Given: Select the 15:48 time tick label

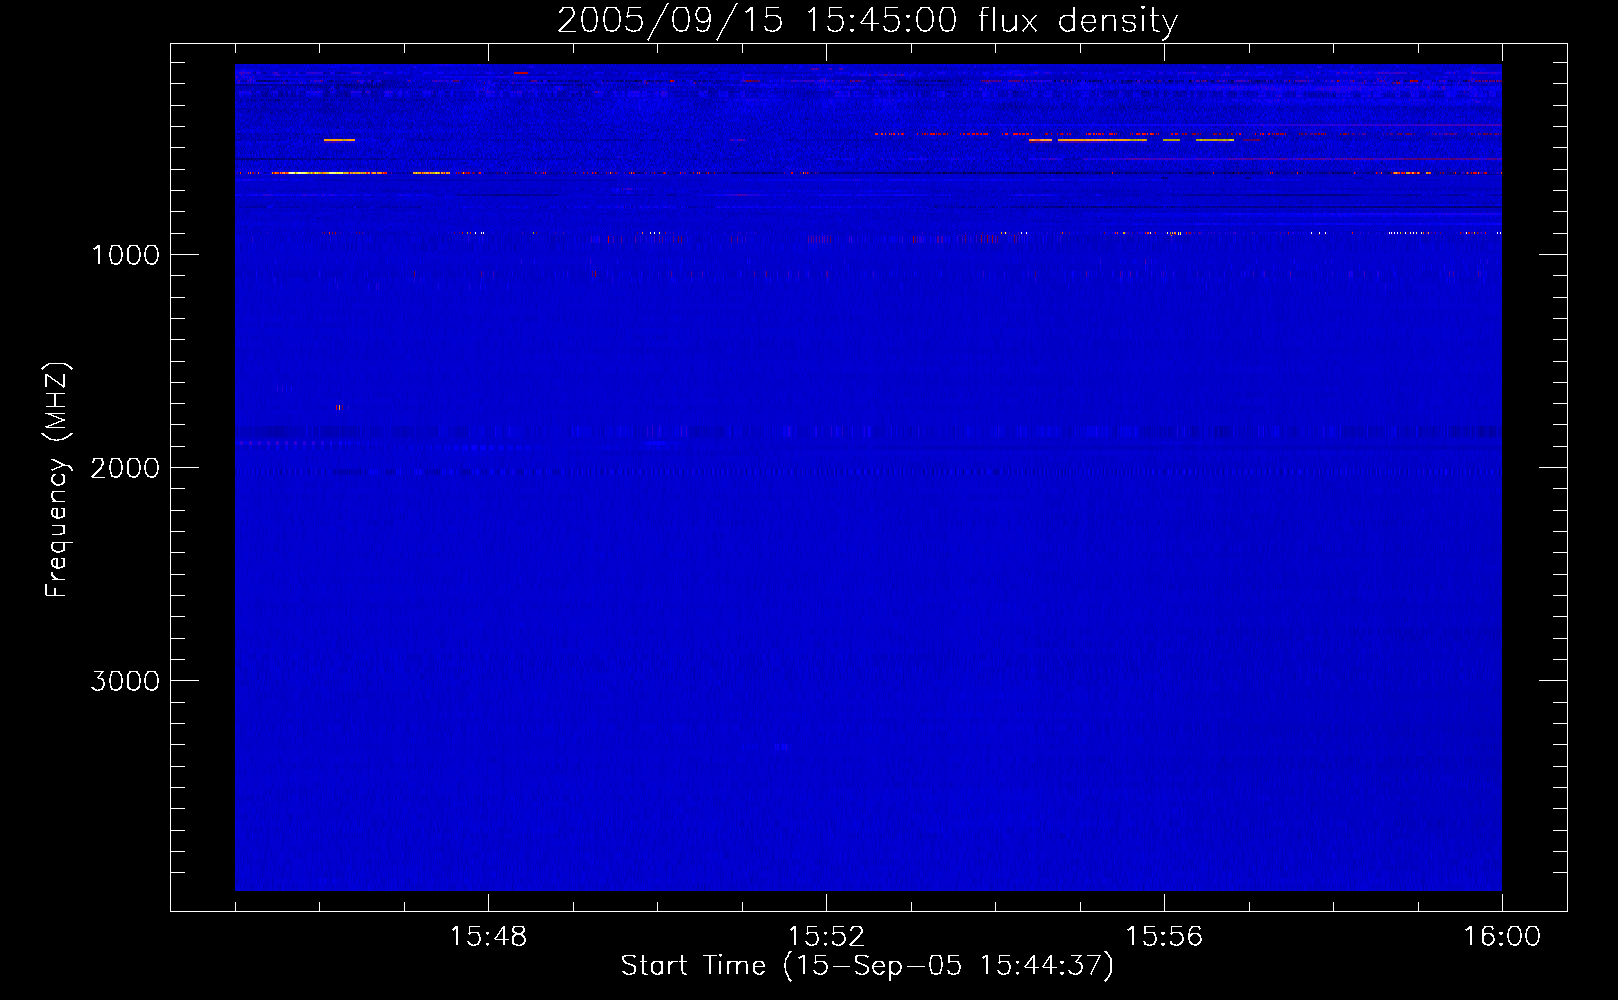Looking at the screenshot, I should pos(488,937).
